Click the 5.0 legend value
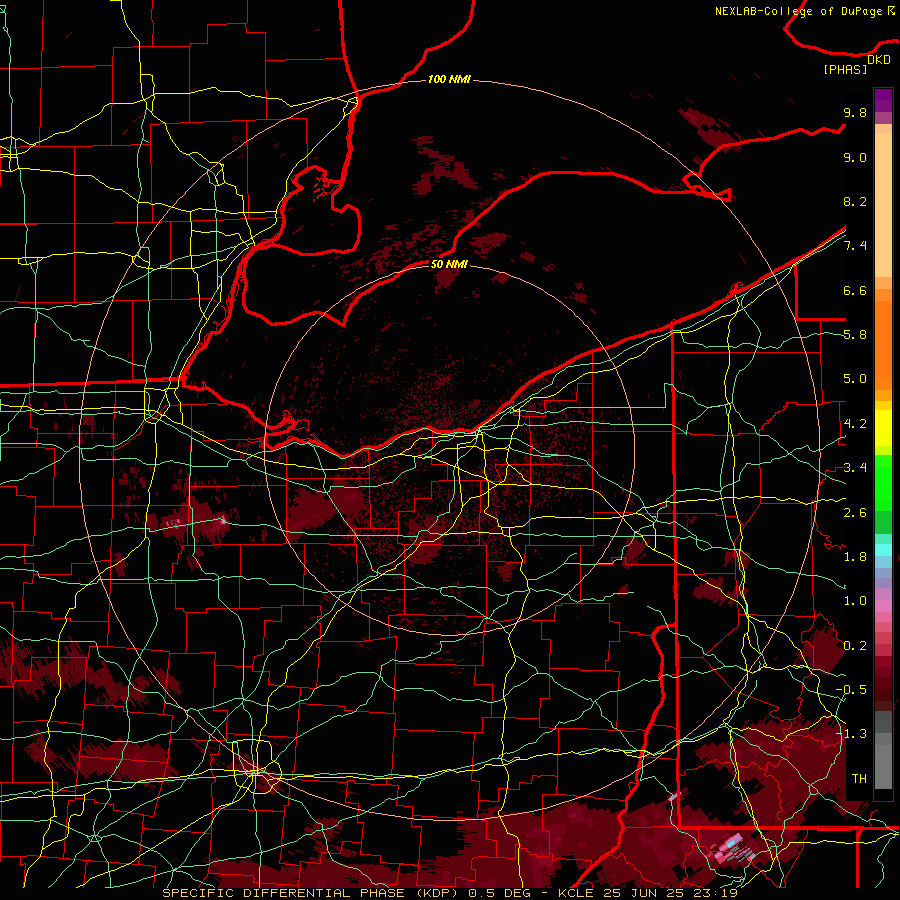Image resolution: width=900 pixels, height=900 pixels. (855, 379)
